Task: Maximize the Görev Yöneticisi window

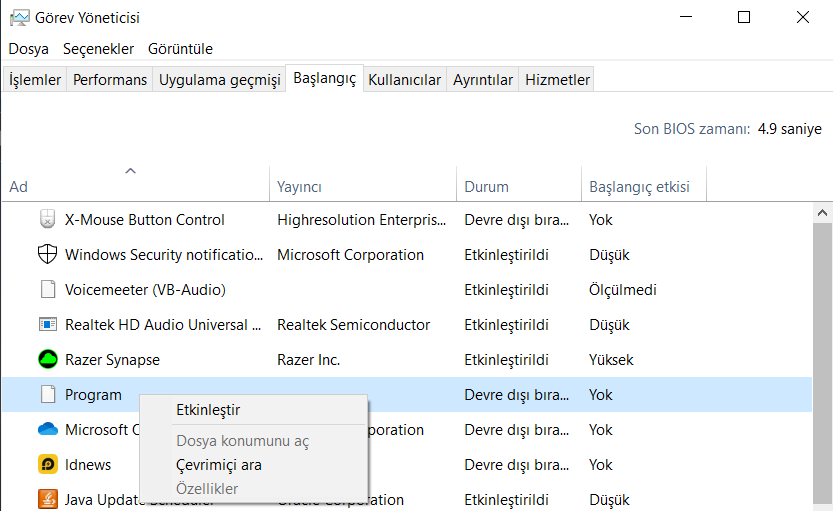Action: click(x=744, y=18)
